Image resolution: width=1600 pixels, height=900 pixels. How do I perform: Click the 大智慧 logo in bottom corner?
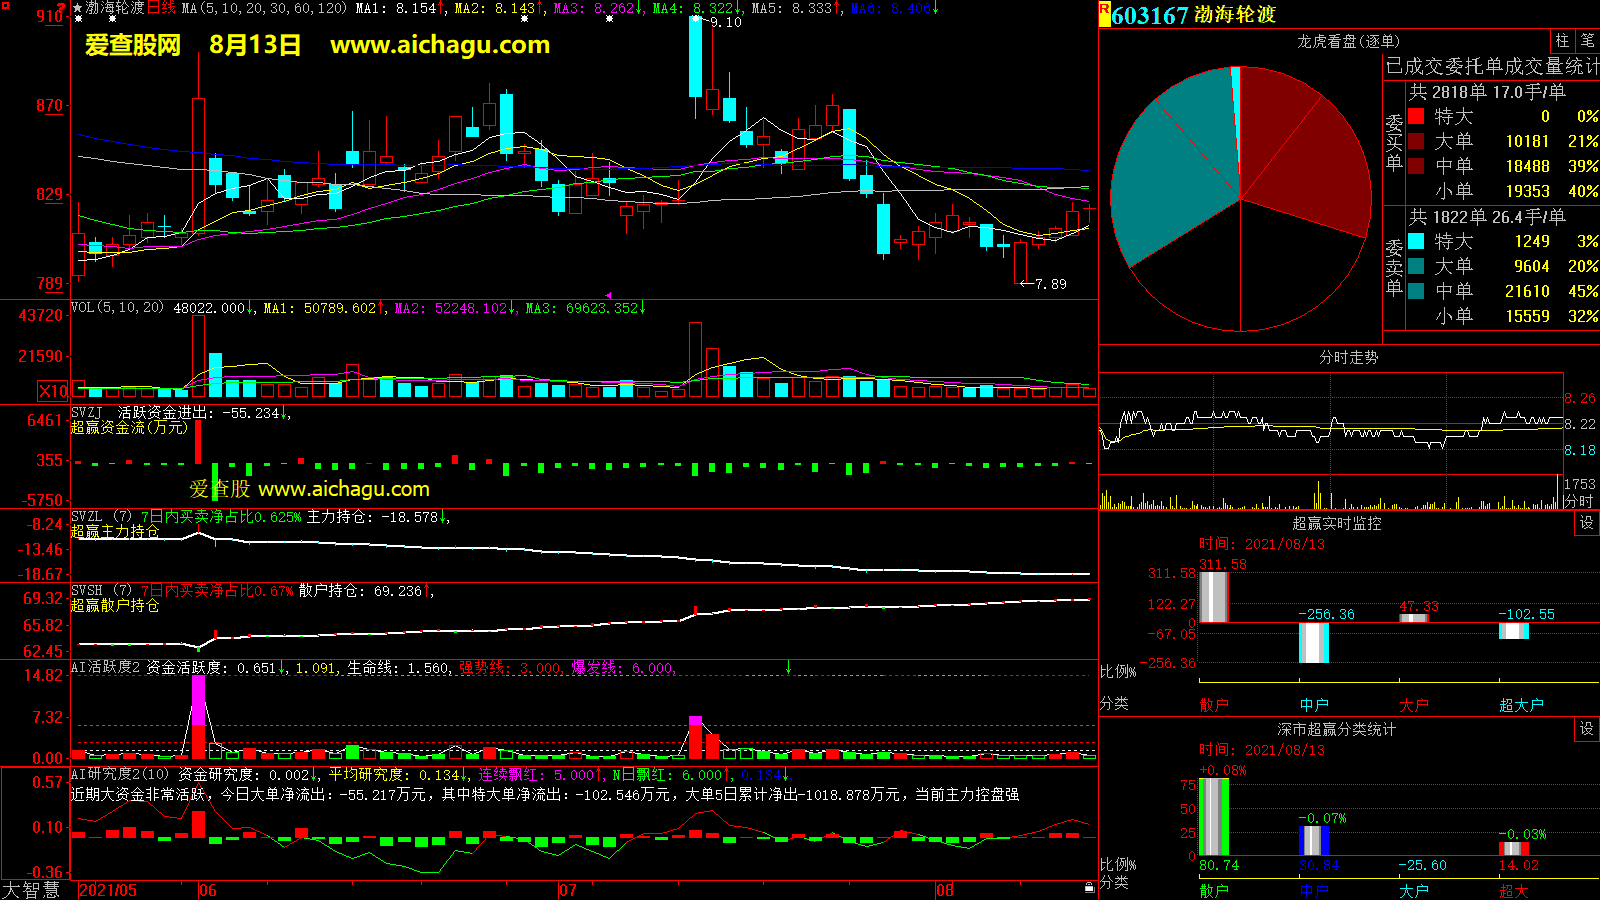(x=32, y=889)
